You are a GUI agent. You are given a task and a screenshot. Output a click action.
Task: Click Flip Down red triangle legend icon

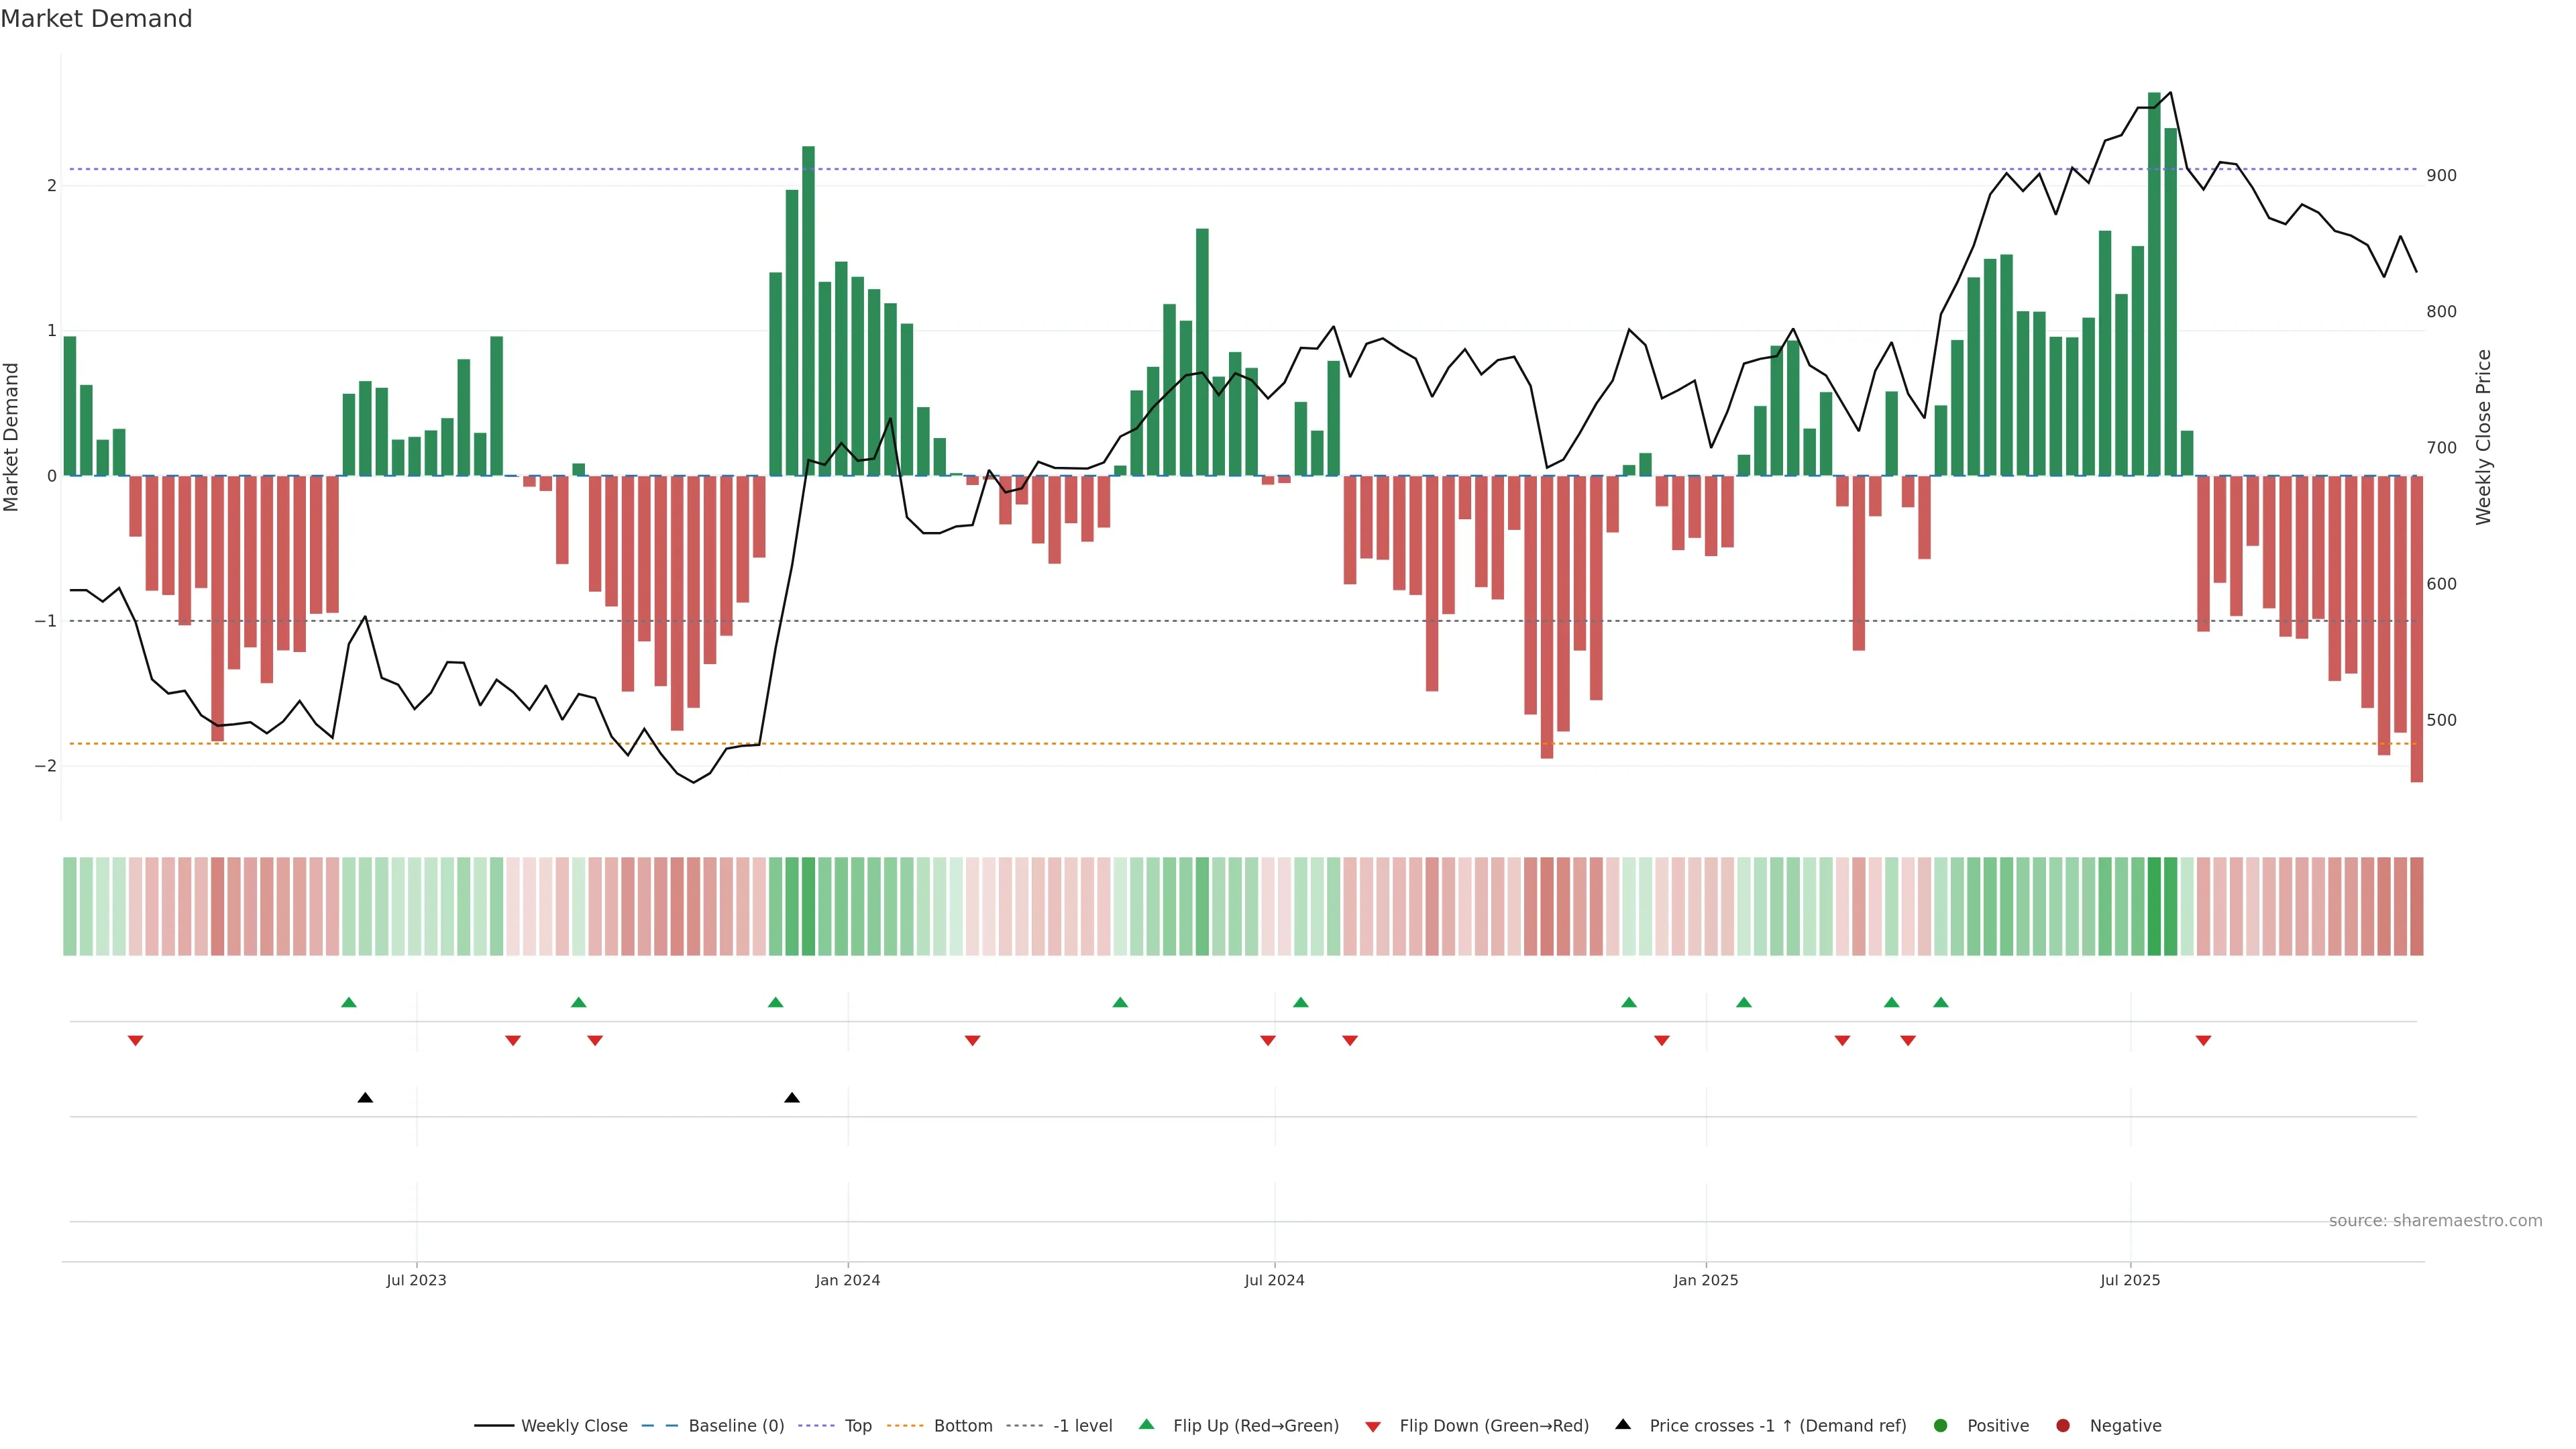point(1373,1427)
